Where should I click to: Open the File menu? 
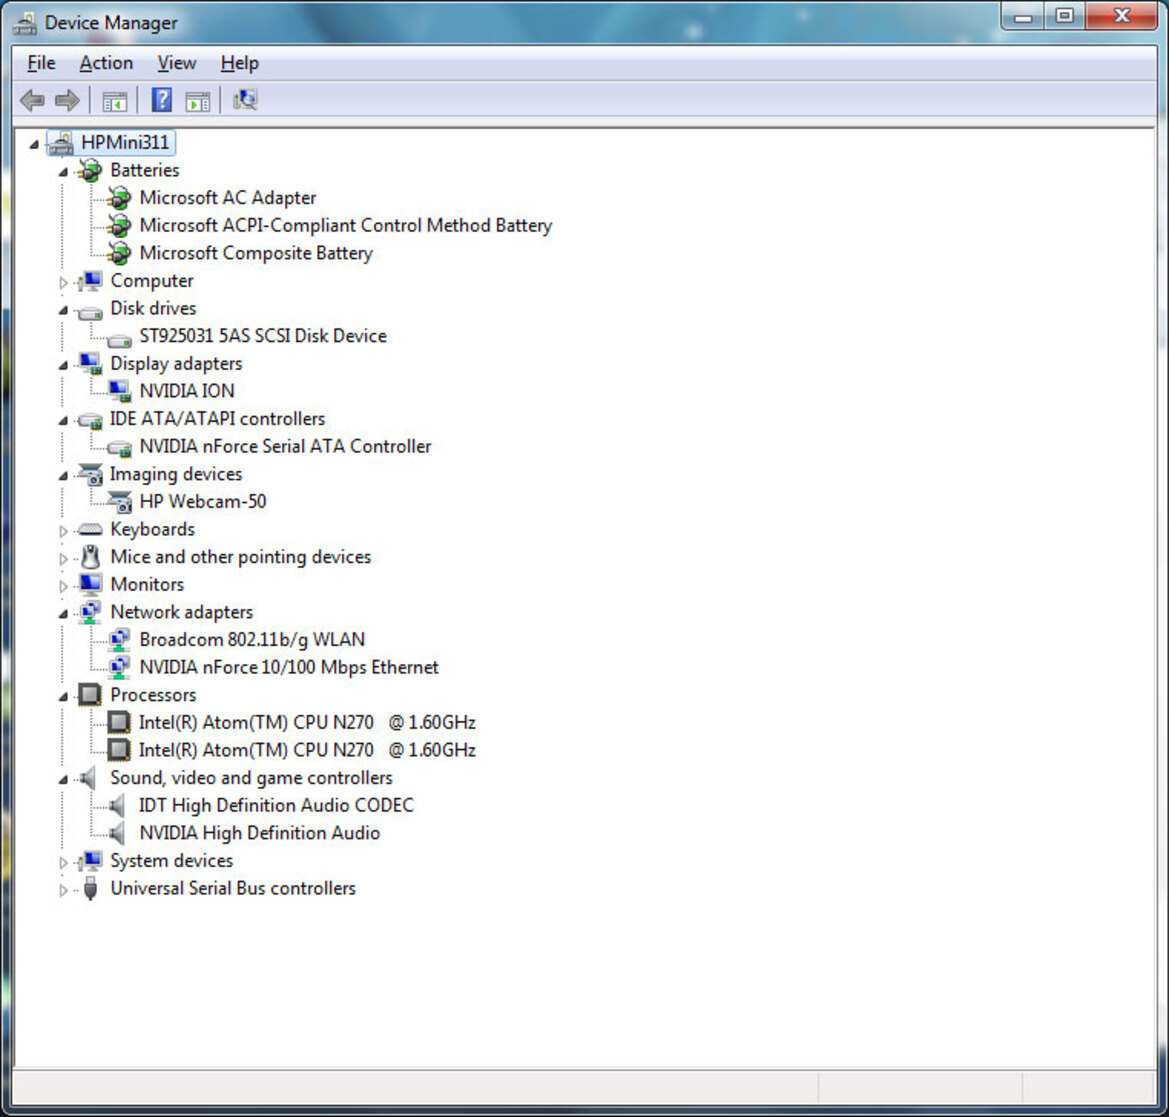[41, 63]
